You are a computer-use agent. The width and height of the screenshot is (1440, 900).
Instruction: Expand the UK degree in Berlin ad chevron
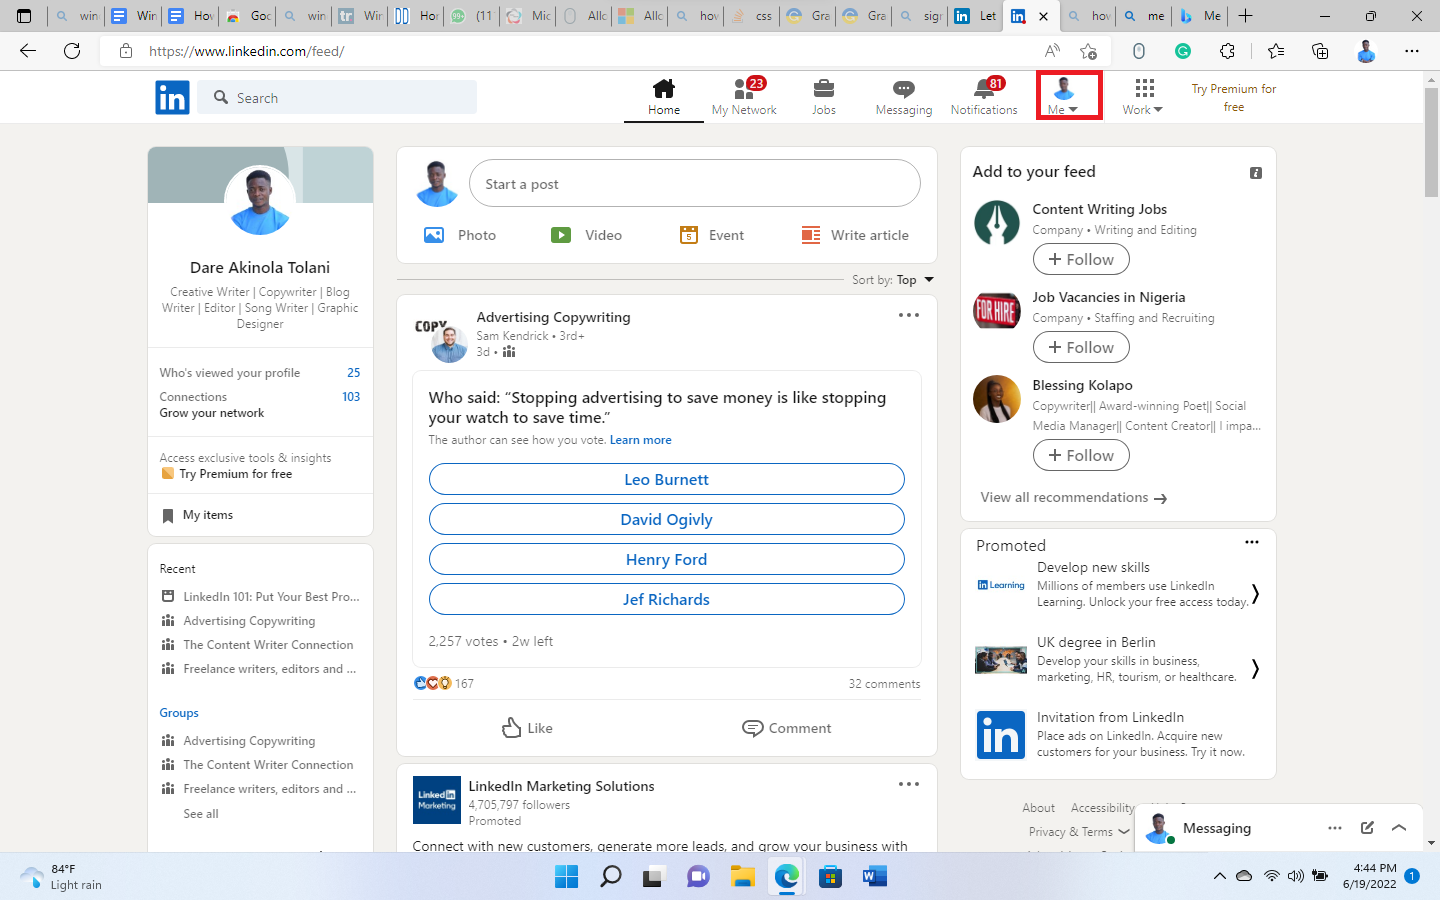click(1255, 668)
